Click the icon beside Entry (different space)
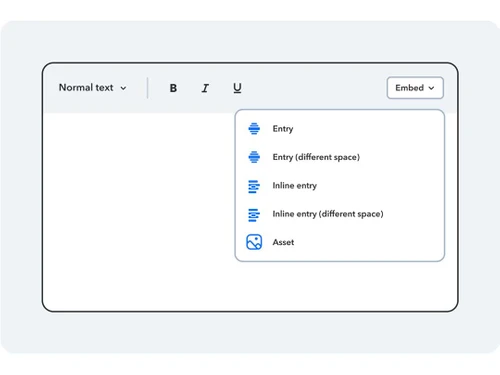The image size is (500, 375). click(x=254, y=157)
